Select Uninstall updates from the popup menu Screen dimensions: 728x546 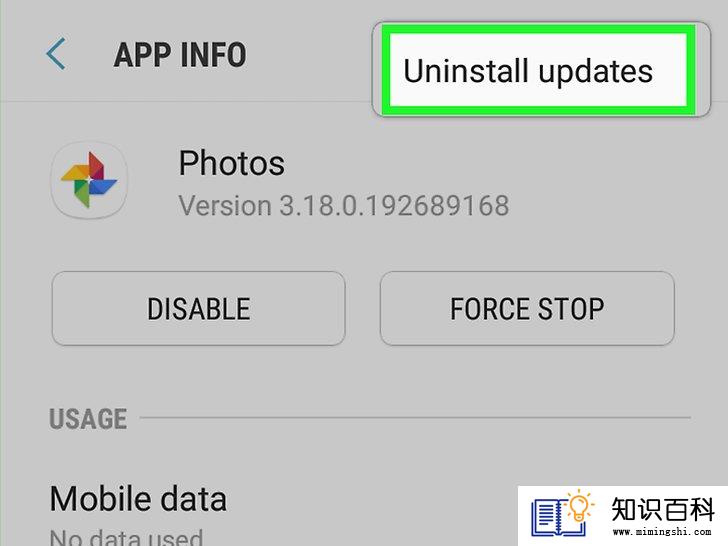click(x=528, y=72)
